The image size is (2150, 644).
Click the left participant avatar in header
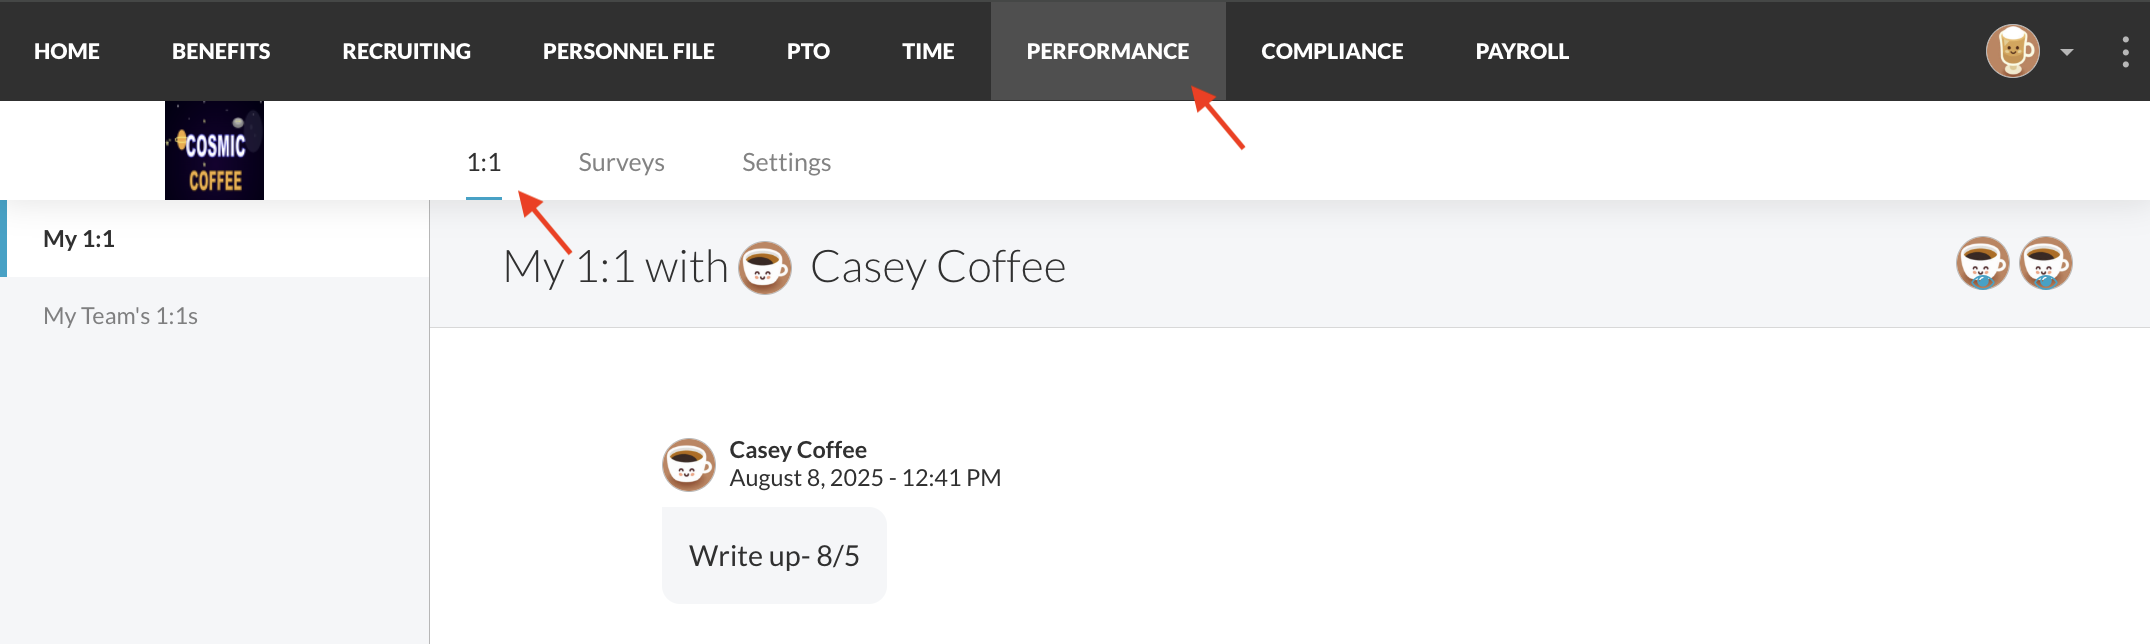[1982, 263]
